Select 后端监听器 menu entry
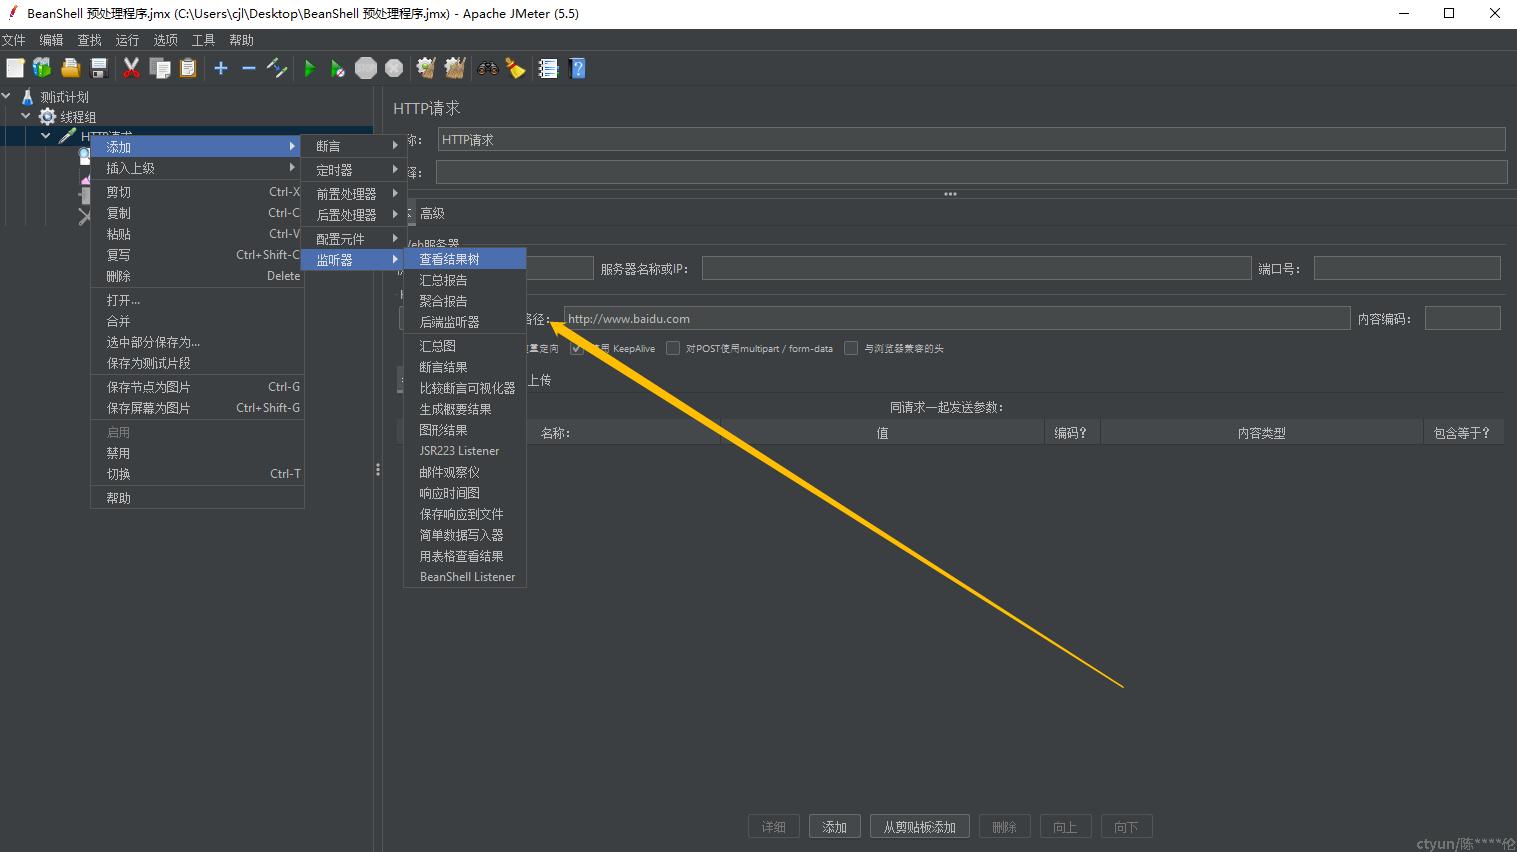The width and height of the screenshot is (1517, 852). (465, 322)
